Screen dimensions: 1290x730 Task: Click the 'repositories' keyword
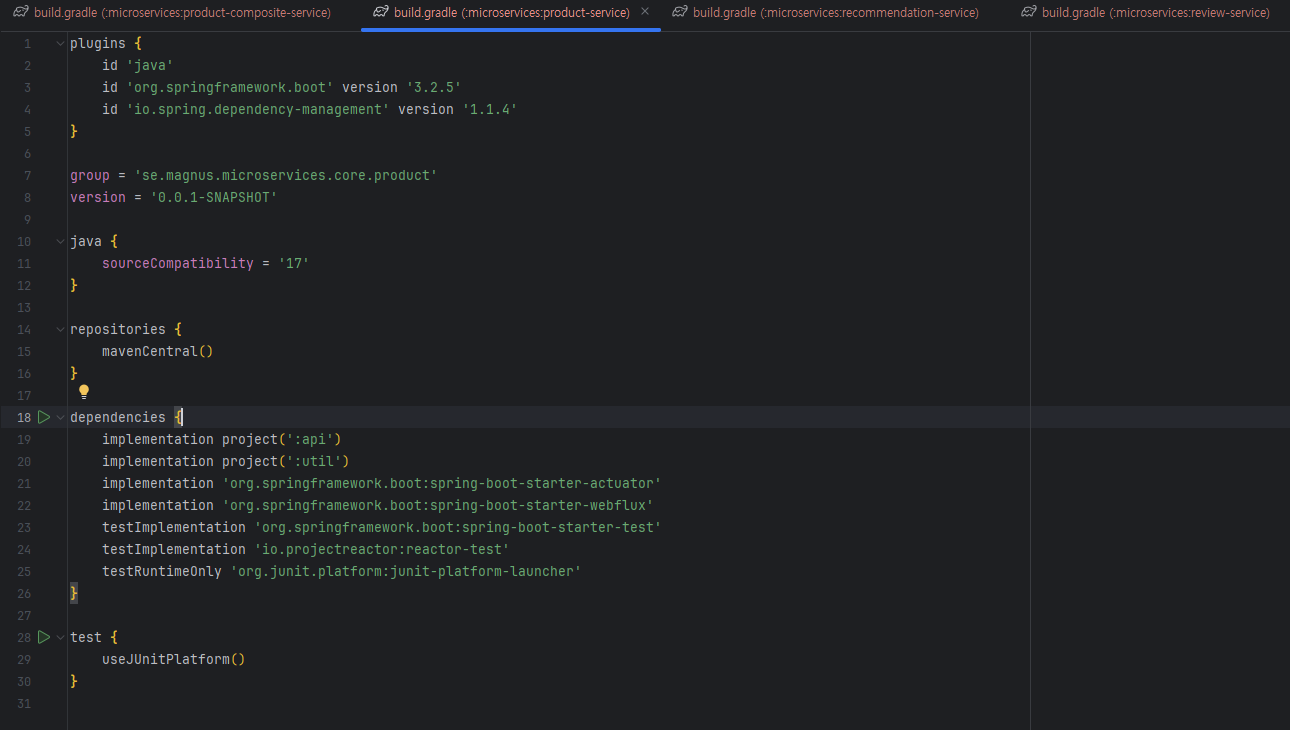click(118, 330)
